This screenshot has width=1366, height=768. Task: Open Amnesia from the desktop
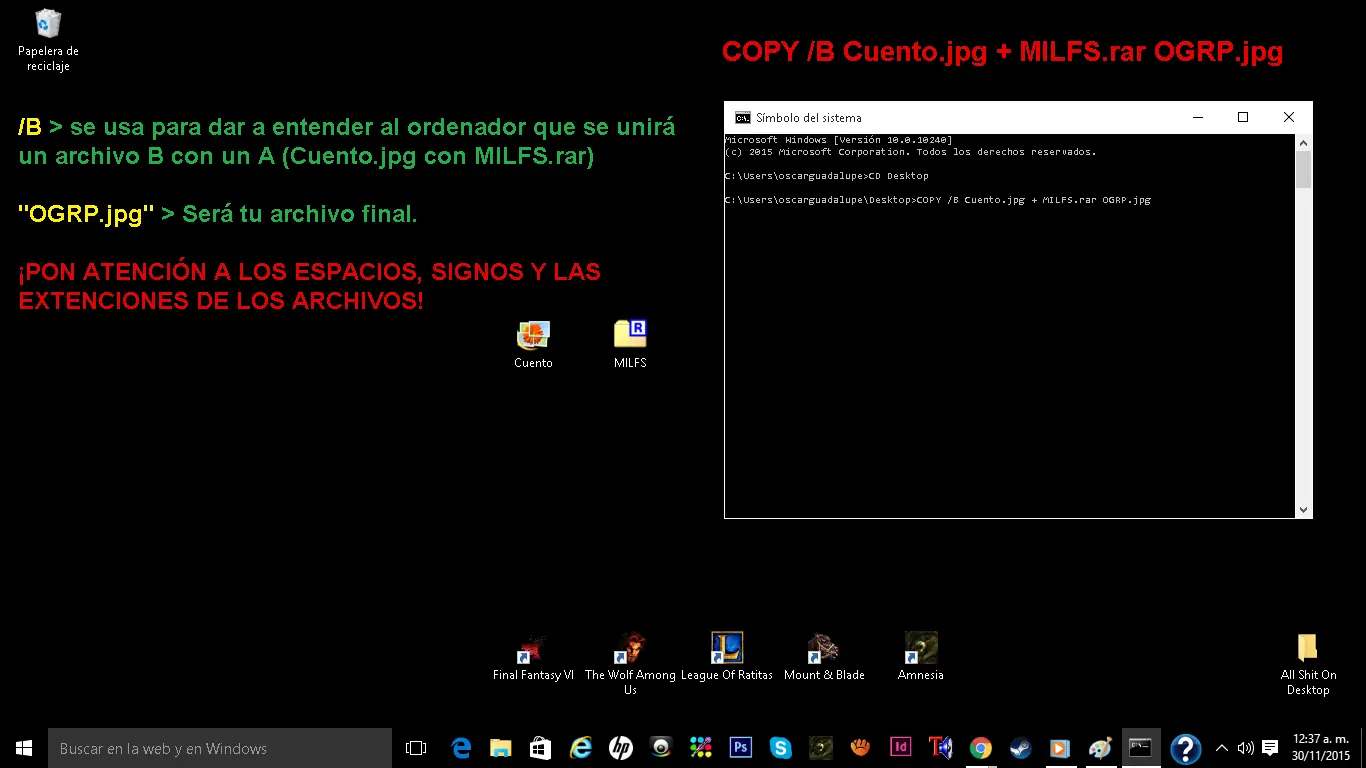pyautogui.click(x=919, y=647)
